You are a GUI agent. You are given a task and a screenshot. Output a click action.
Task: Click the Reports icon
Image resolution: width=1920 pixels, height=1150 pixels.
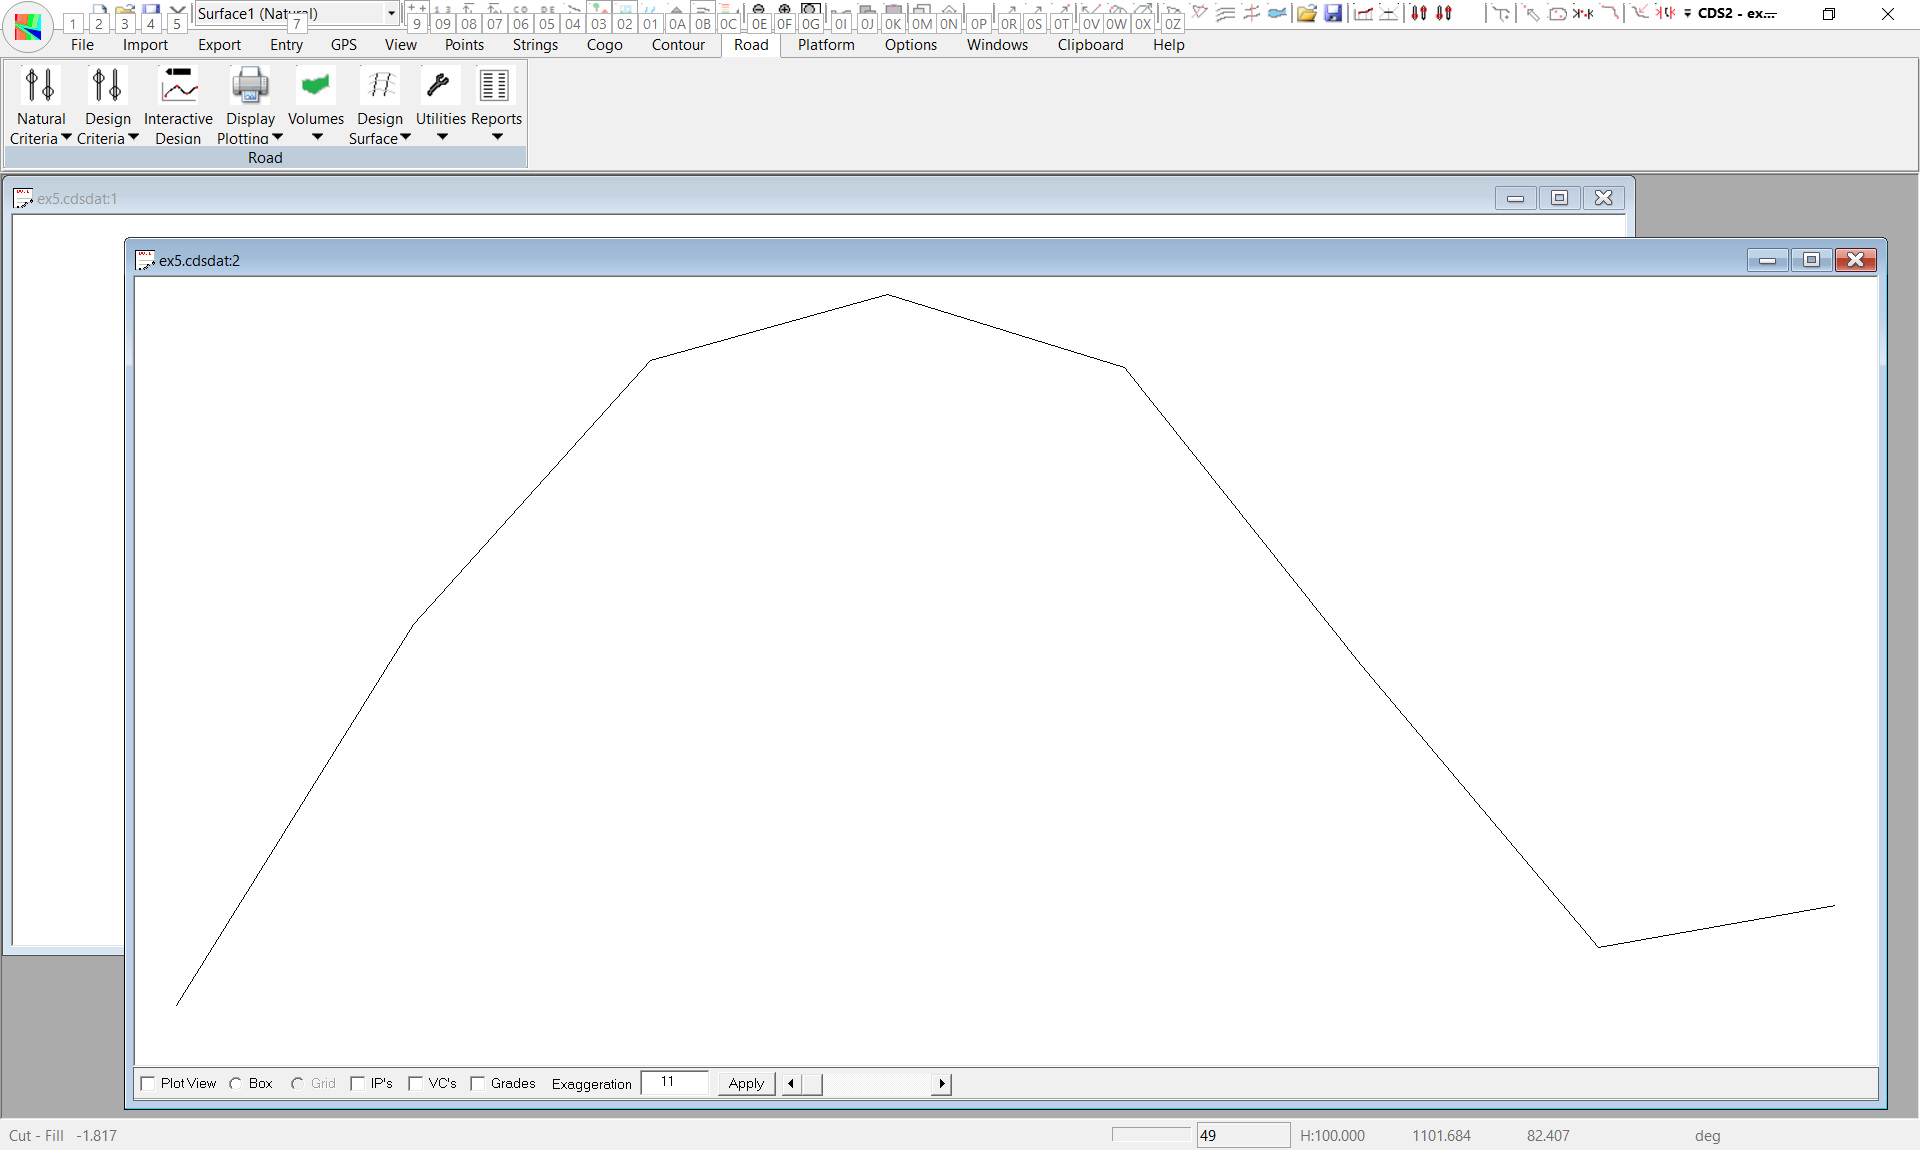(495, 87)
